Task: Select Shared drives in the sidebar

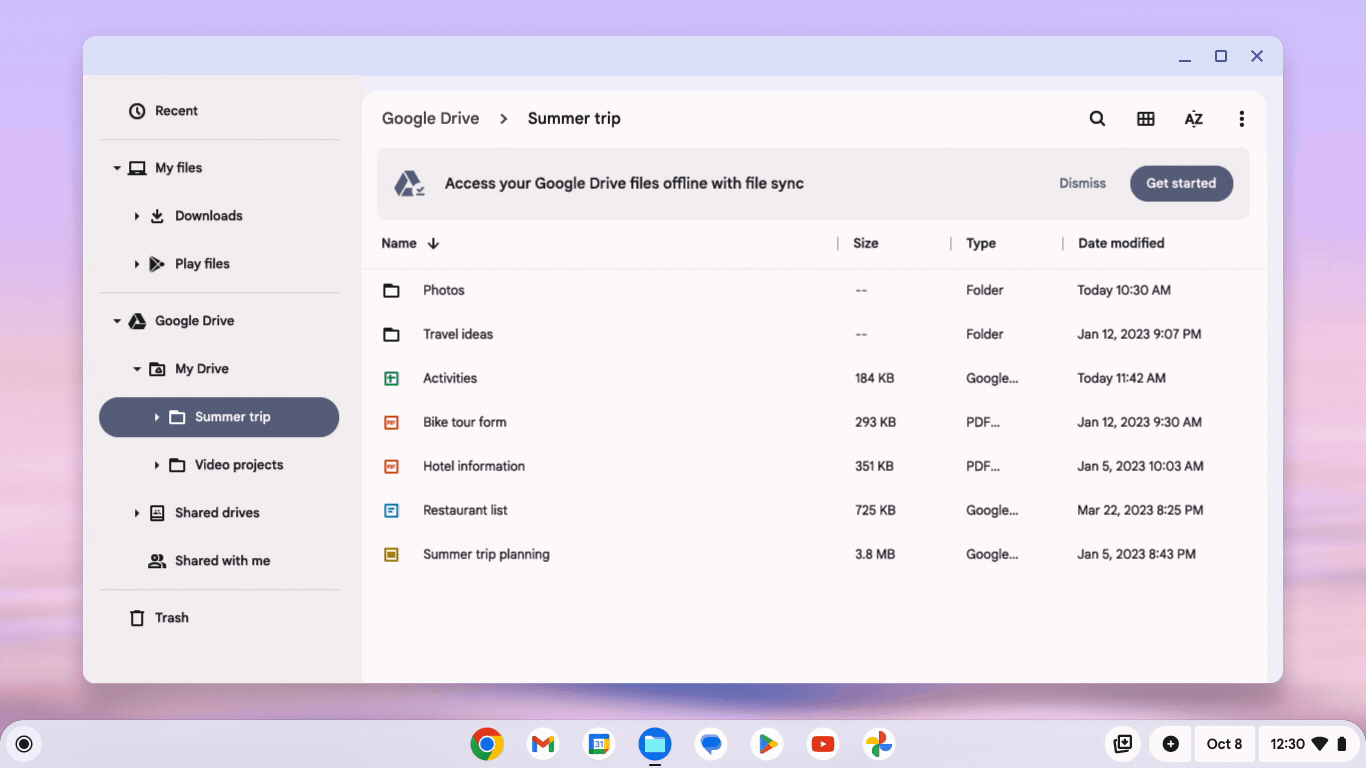Action: coord(217,512)
